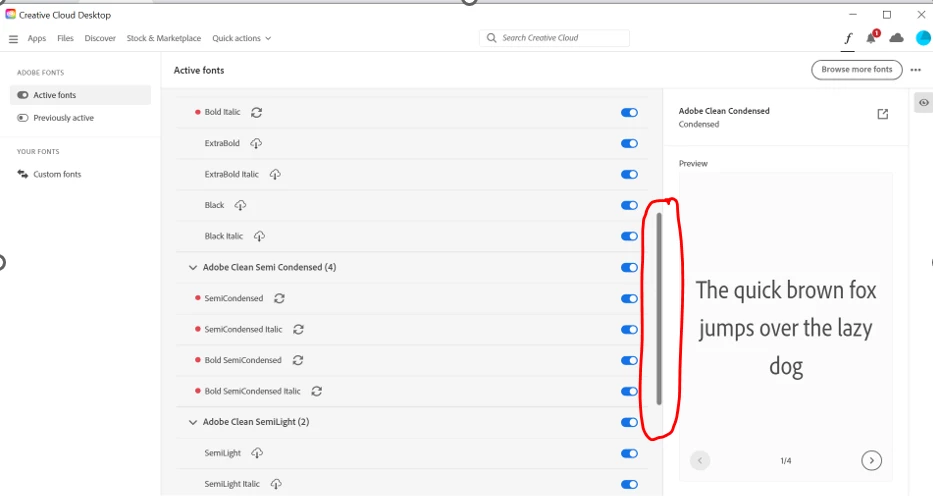
Task: Click the font list scrollbar thumb
Action: coord(659,309)
